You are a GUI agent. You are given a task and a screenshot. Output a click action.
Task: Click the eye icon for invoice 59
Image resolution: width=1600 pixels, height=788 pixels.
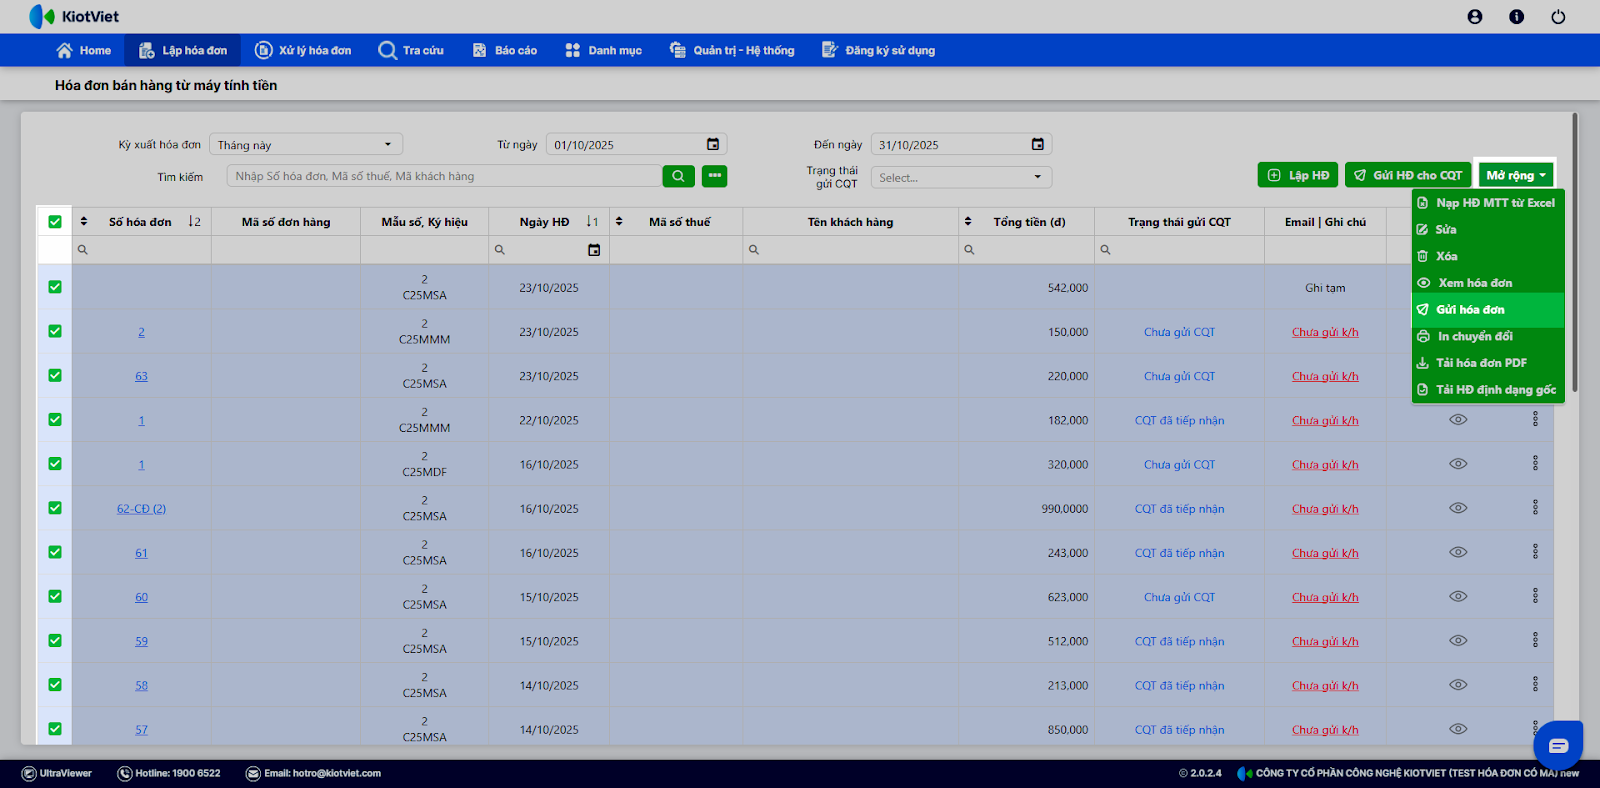coord(1459,640)
